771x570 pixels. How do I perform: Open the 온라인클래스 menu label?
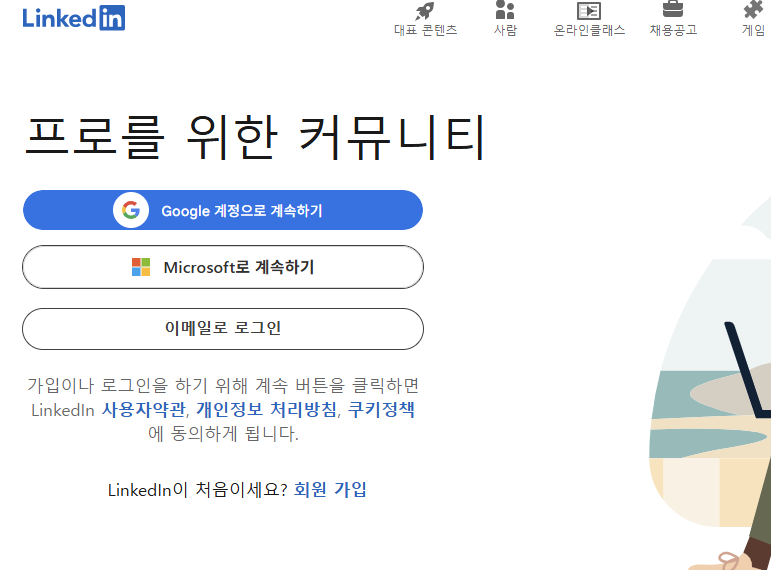589,30
